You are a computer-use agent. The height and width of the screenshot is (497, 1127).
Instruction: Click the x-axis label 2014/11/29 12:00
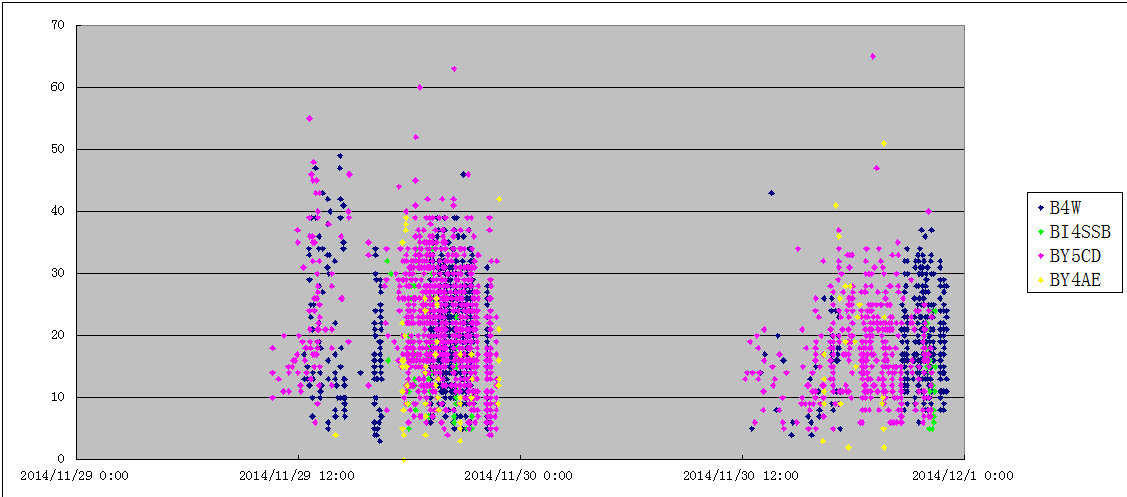click(x=296, y=475)
